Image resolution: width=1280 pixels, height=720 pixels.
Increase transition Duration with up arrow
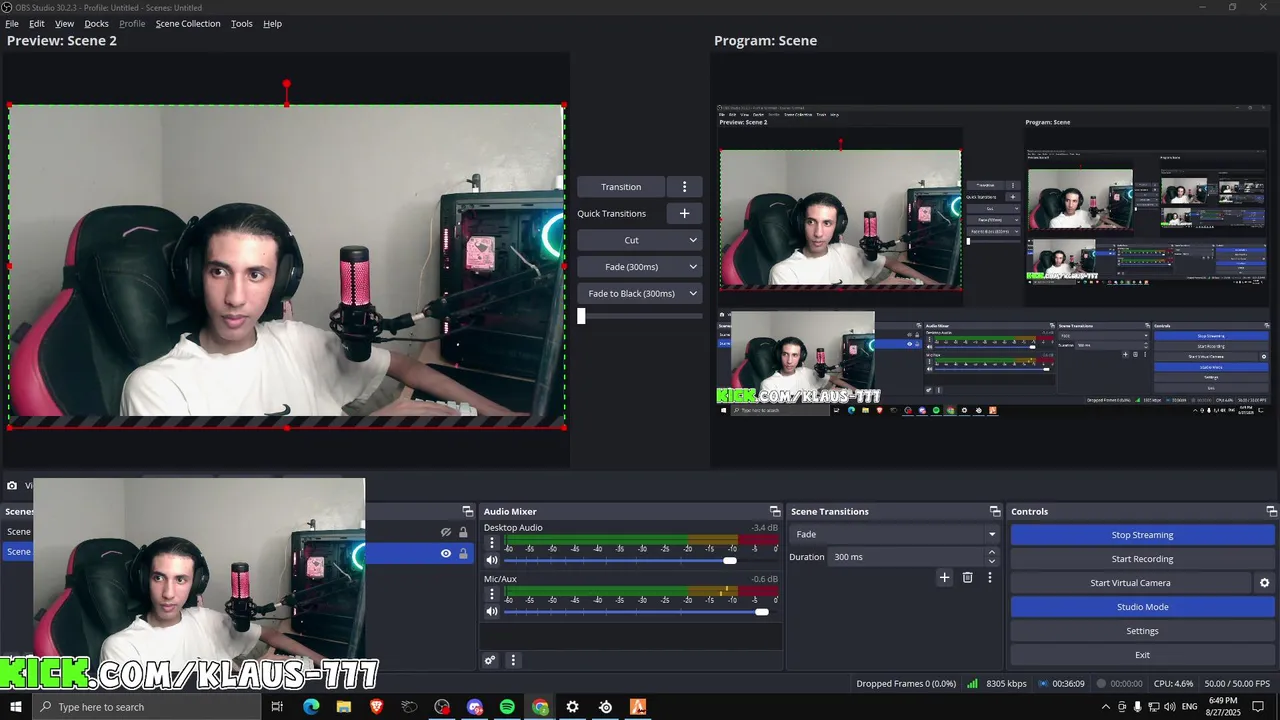tap(992, 552)
